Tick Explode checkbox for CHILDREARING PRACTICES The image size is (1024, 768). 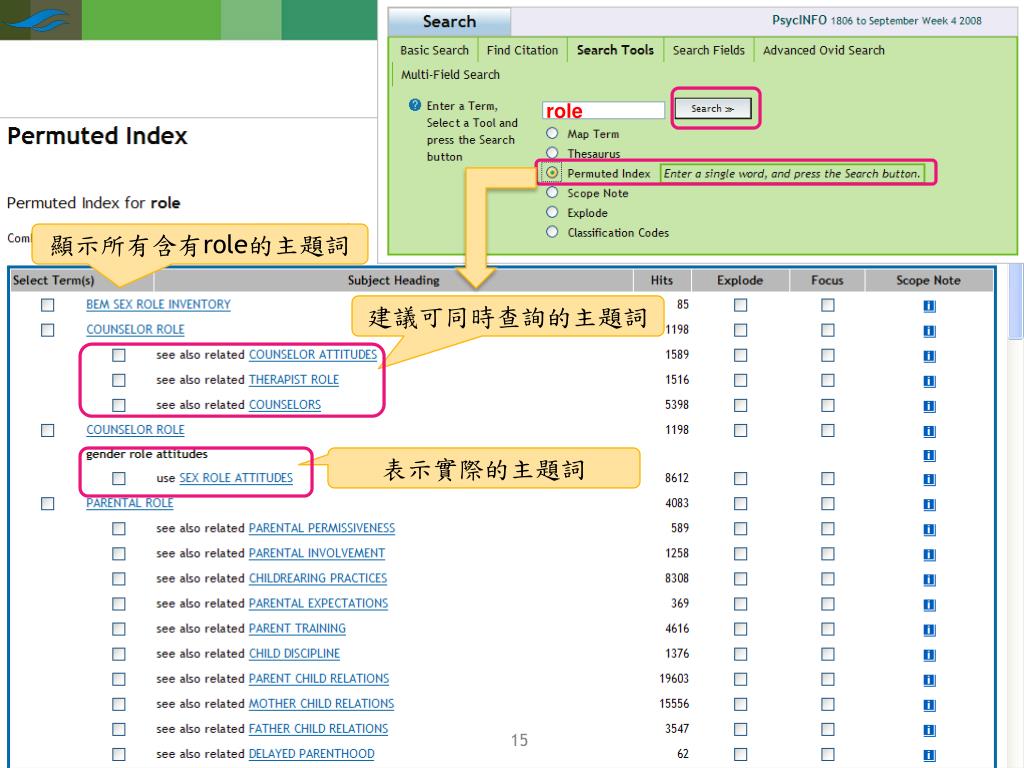[740, 579]
